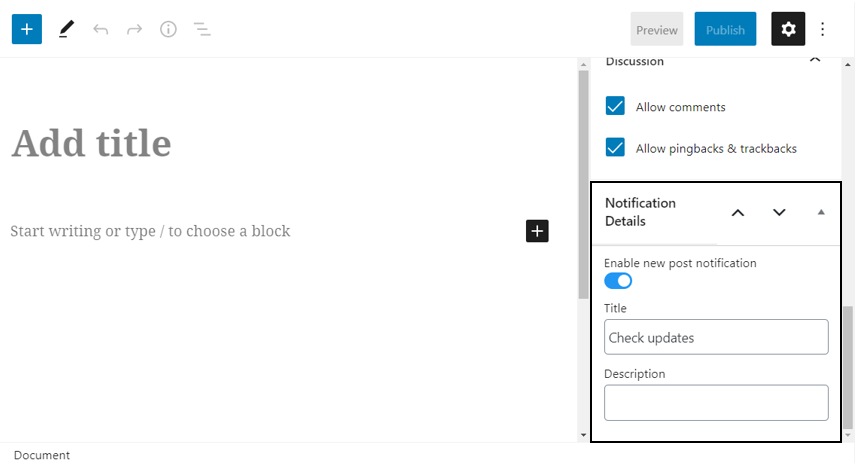Move Notification Details panel up
The image size is (855, 474).
pyautogui.click(x=738, y=213)
